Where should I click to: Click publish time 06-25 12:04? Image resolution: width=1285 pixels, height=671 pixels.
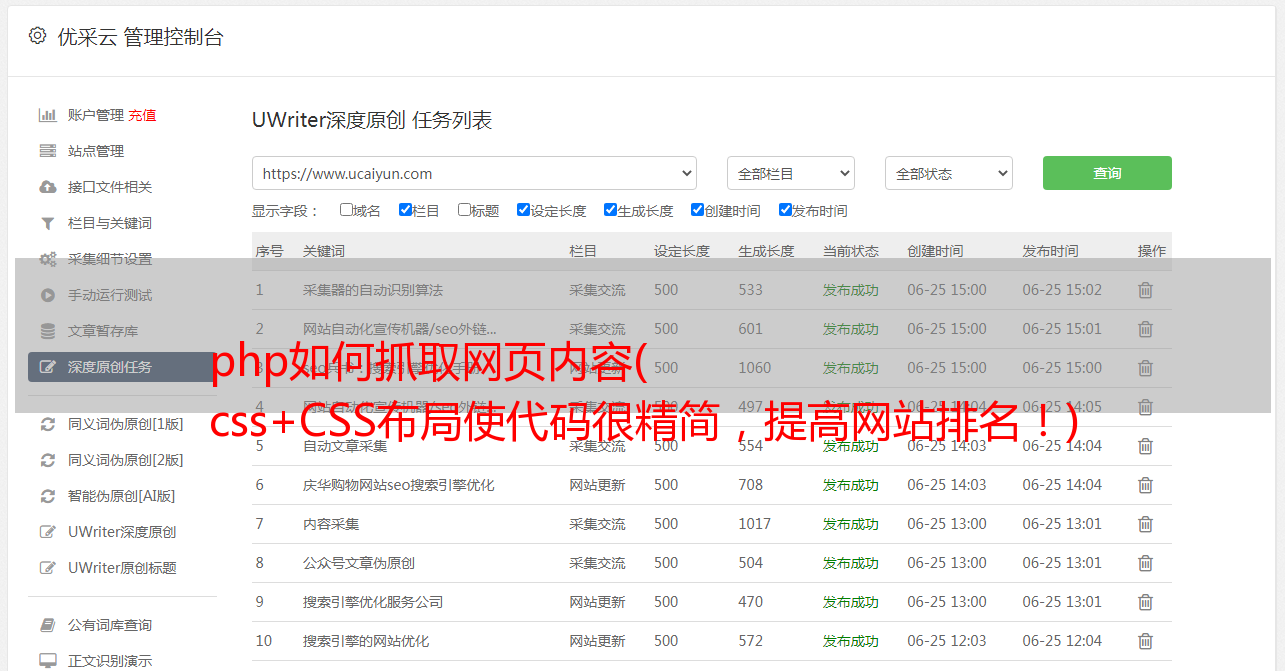click(1062, 641)
